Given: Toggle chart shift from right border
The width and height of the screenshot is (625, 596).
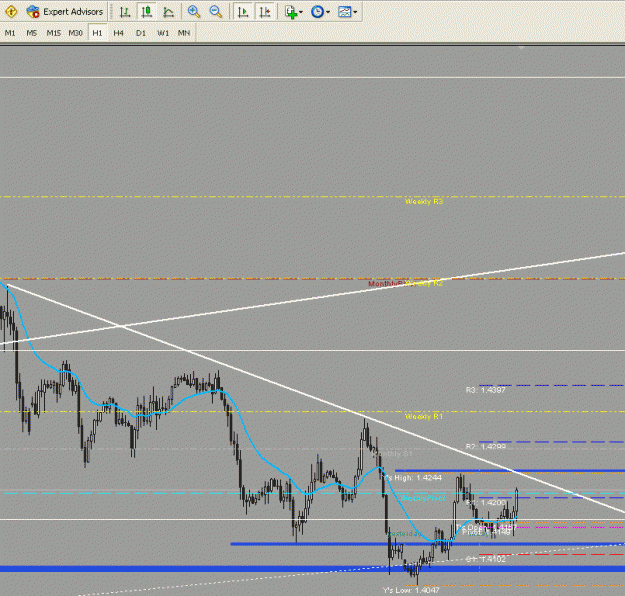Looking at the screenshot, I should 265,12.
